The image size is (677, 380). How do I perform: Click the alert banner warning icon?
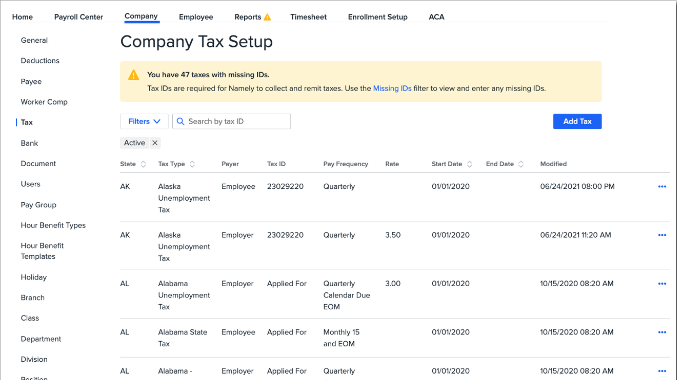(x=133, y=75)
